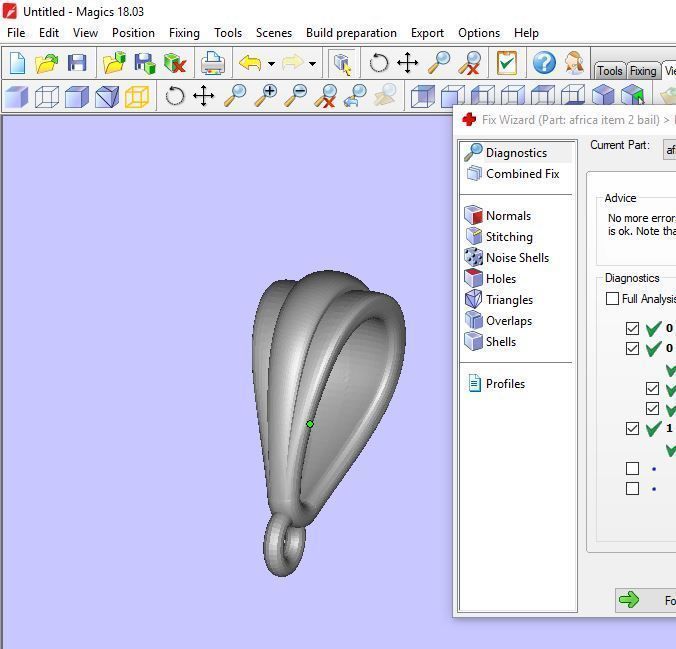Zoom out with minus magnifier

point(296,96)
